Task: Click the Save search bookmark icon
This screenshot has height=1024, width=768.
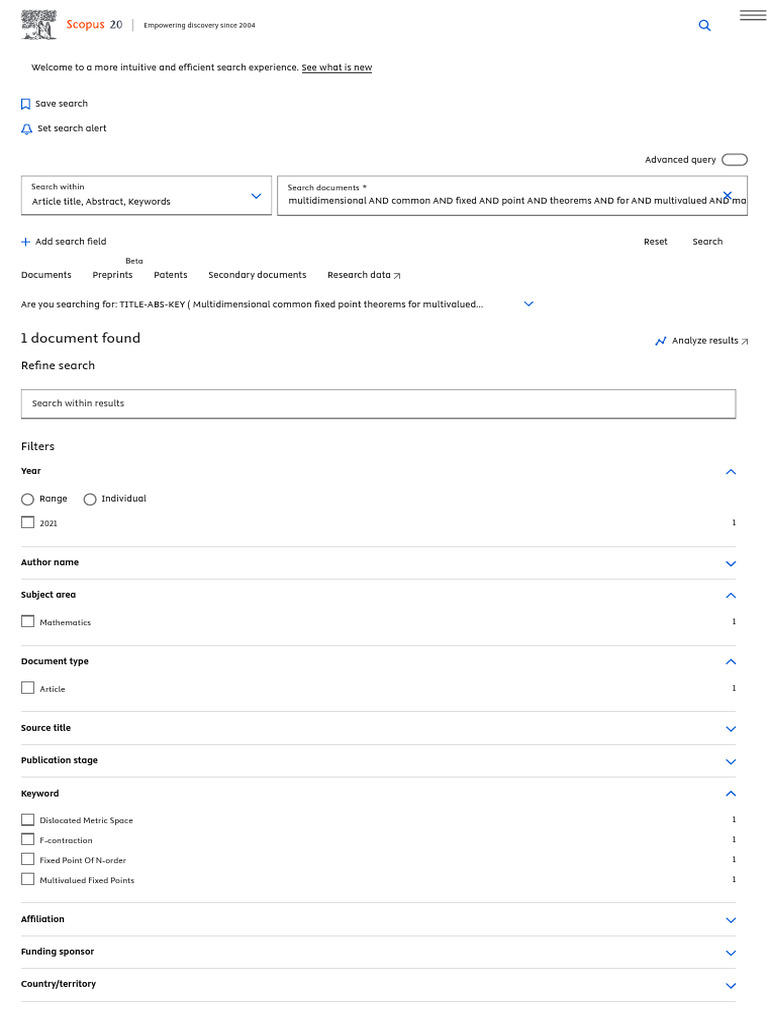Action: (x=26, y=104)
